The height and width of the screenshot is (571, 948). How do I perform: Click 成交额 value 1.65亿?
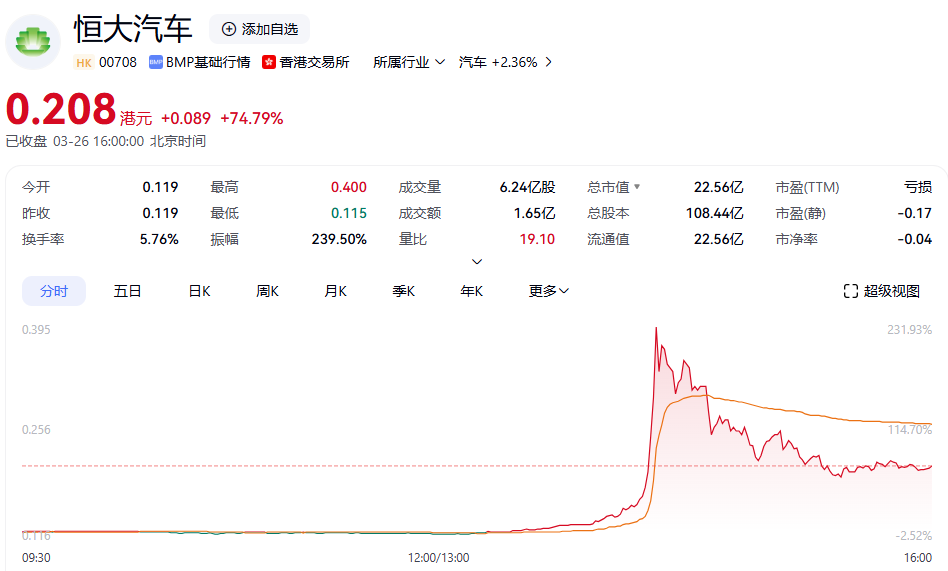tap(534, 213)
